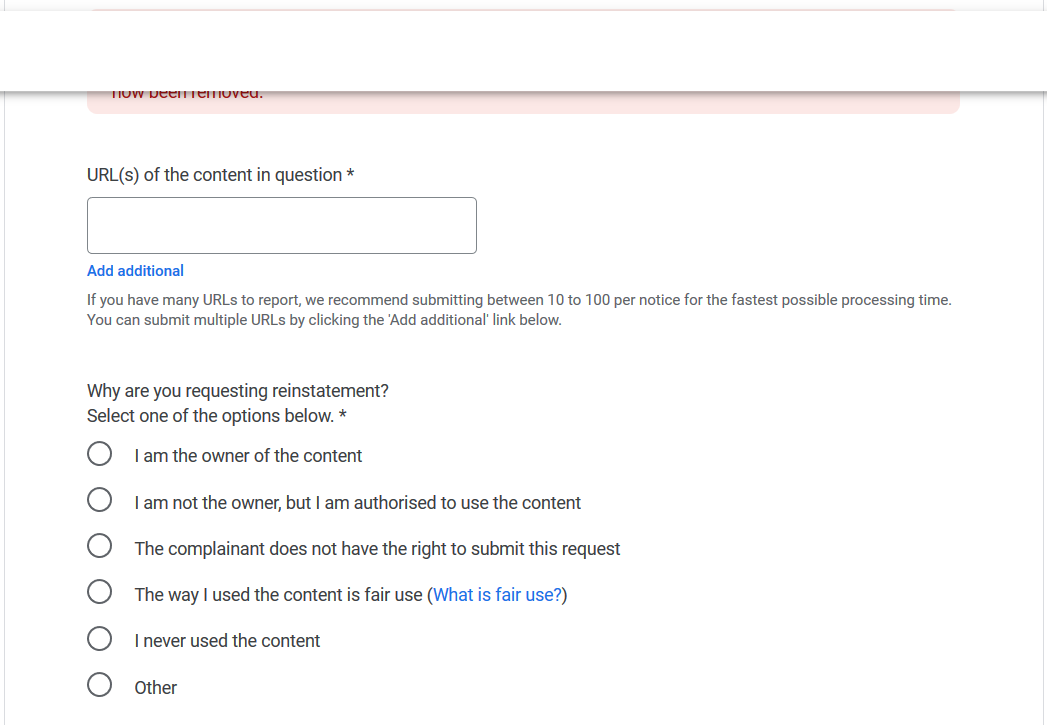
Task: Pick the fair use radio button circle
Action: tap(99, 592)
